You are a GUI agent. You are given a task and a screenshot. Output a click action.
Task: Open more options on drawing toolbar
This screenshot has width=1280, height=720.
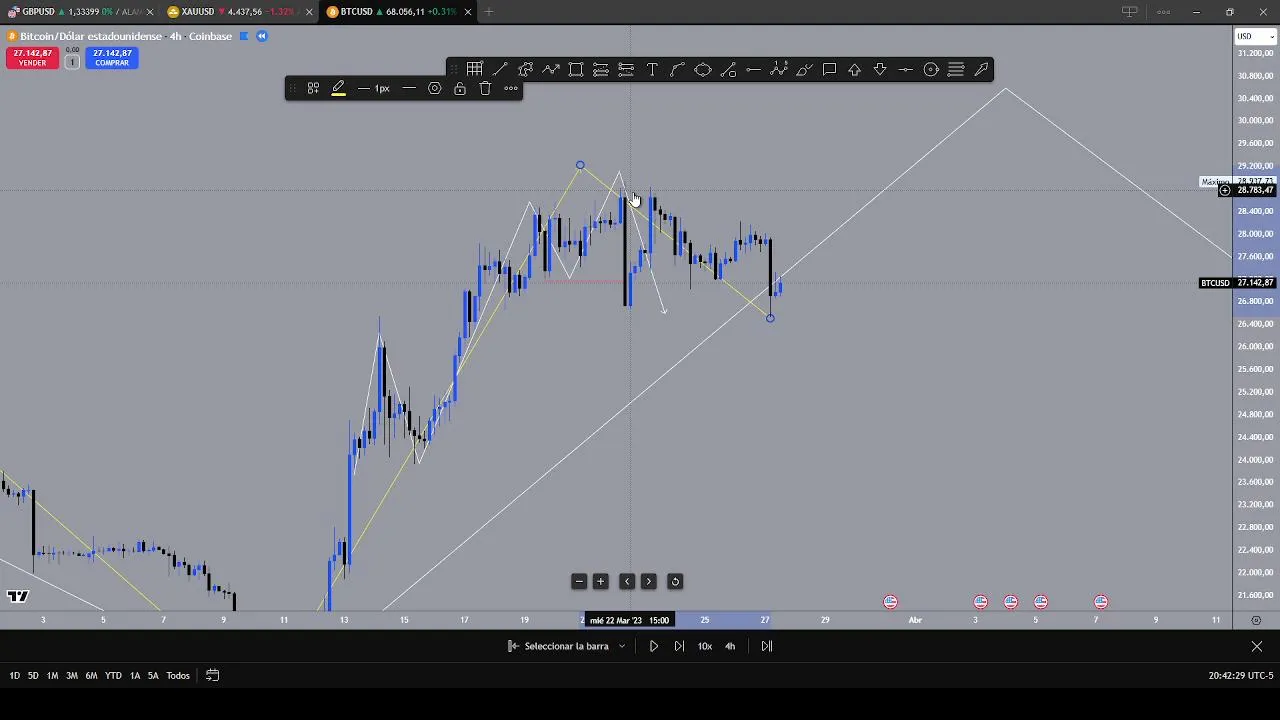(511, 88)
